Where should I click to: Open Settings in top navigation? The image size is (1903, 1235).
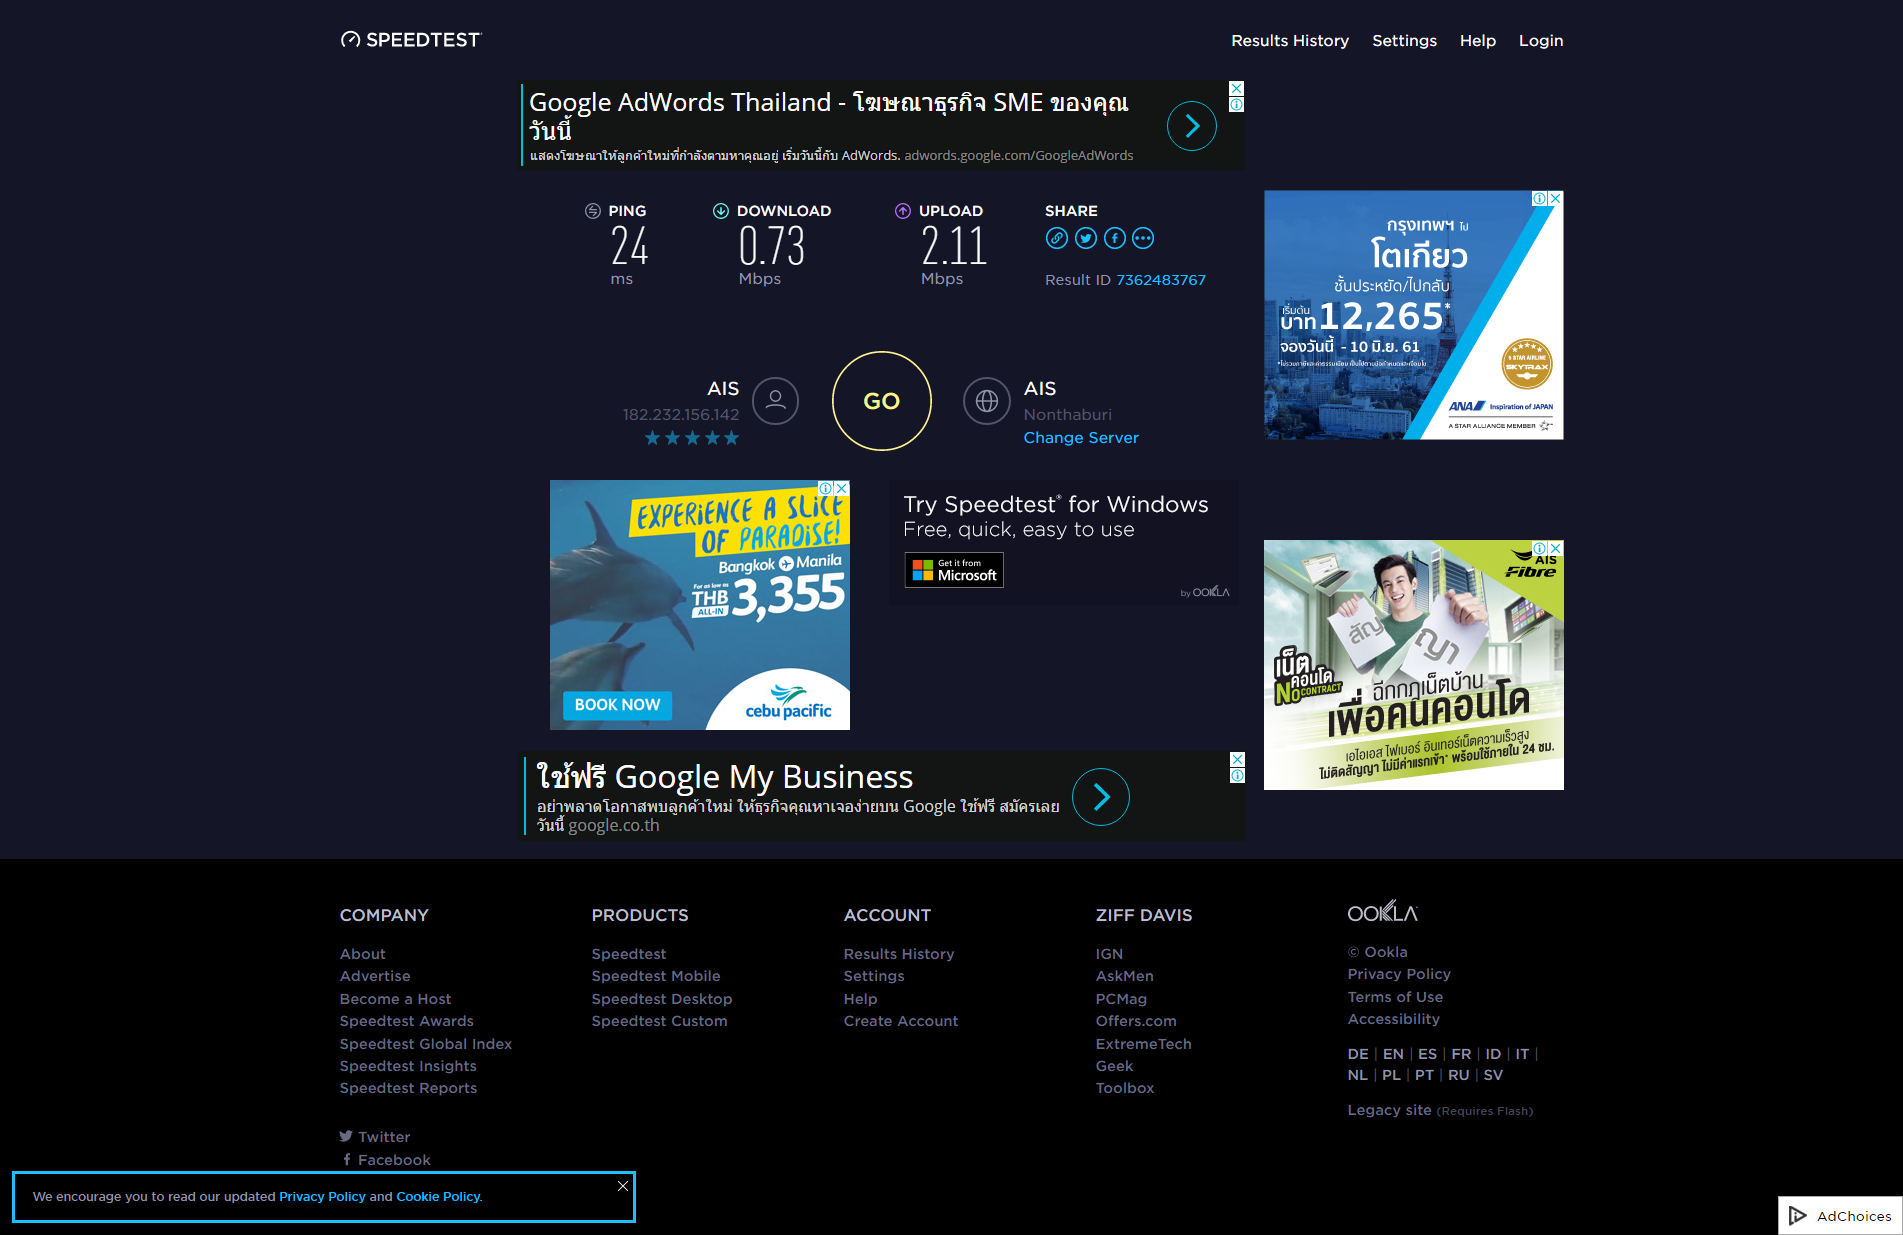coord(1404,41)
